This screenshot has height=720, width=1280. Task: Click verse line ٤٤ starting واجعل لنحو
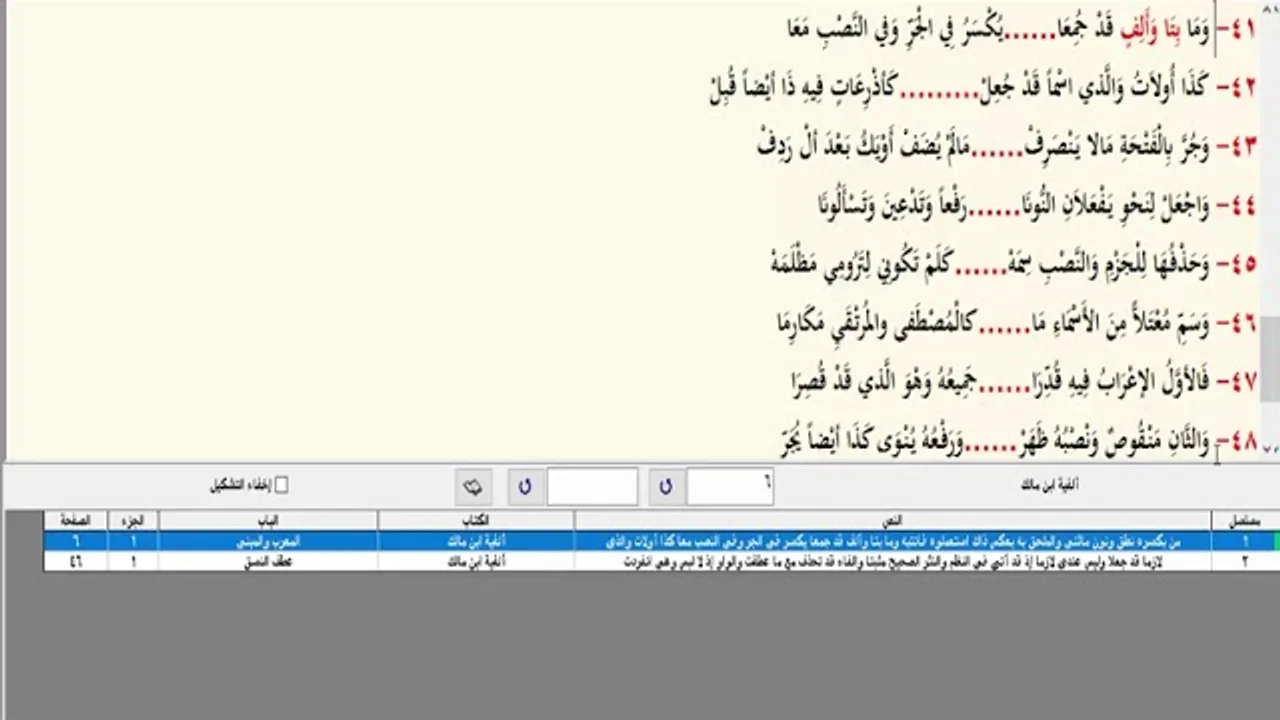[1037, 206]
